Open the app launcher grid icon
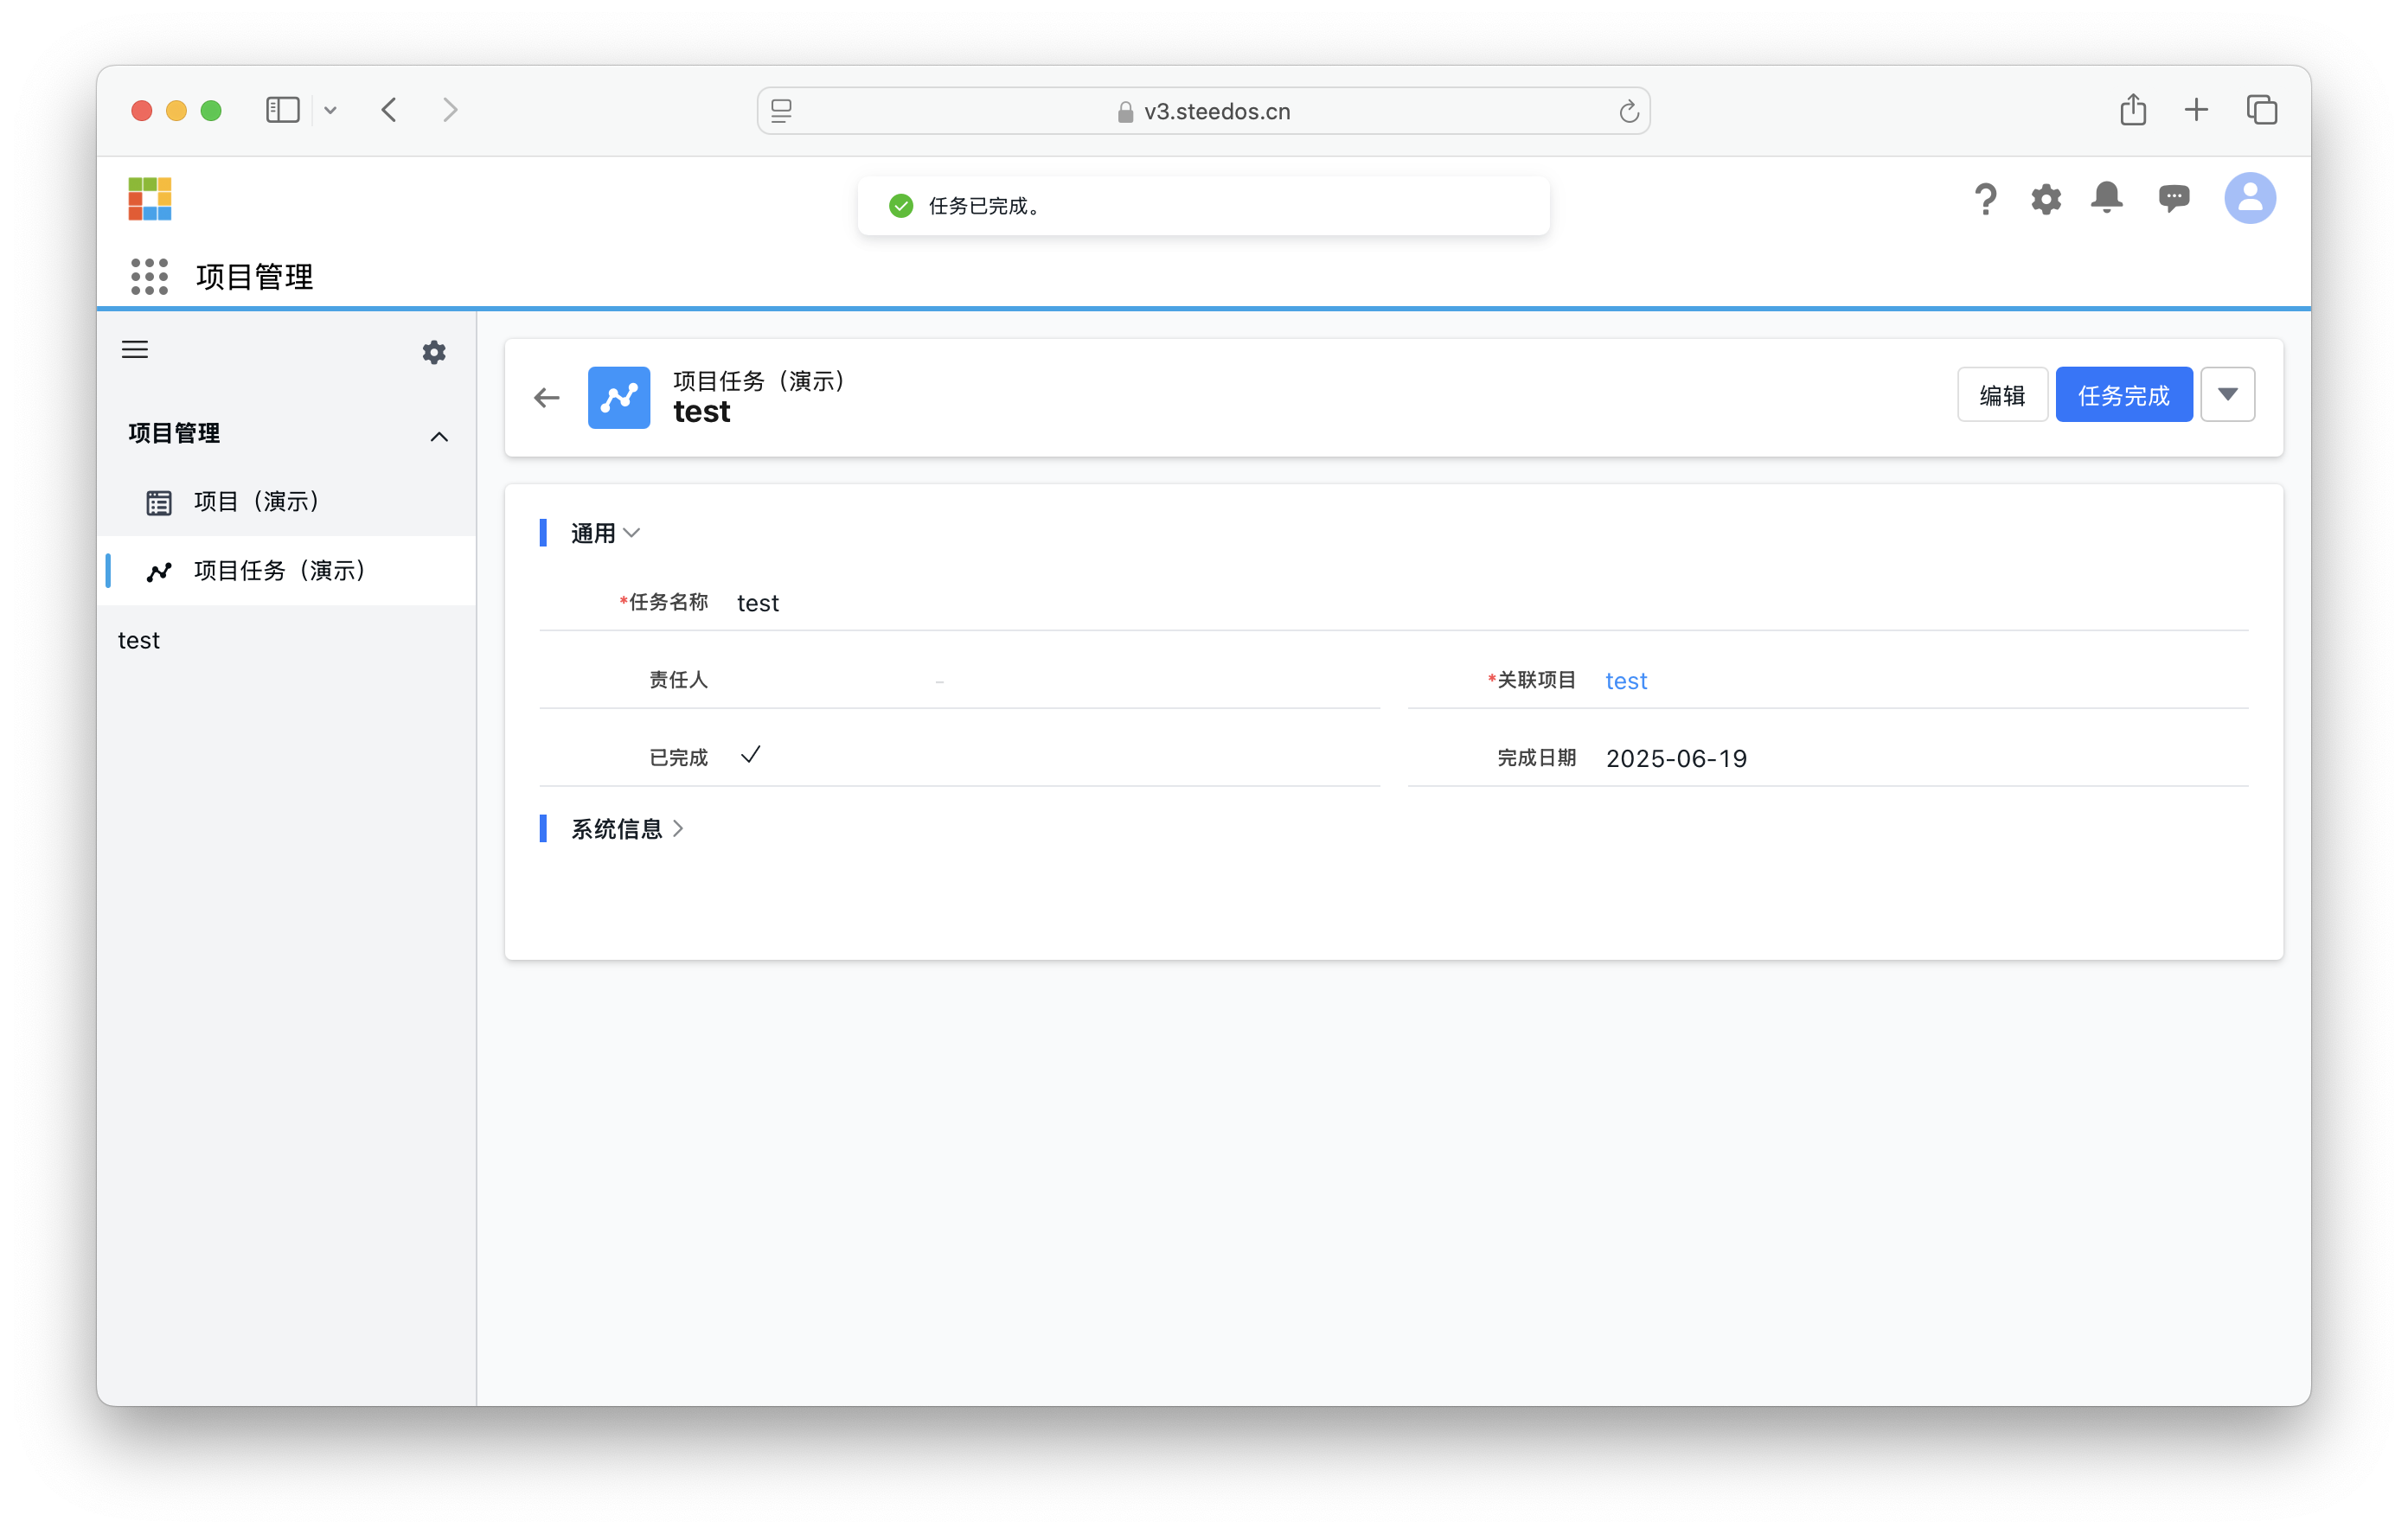 [149, 276]
